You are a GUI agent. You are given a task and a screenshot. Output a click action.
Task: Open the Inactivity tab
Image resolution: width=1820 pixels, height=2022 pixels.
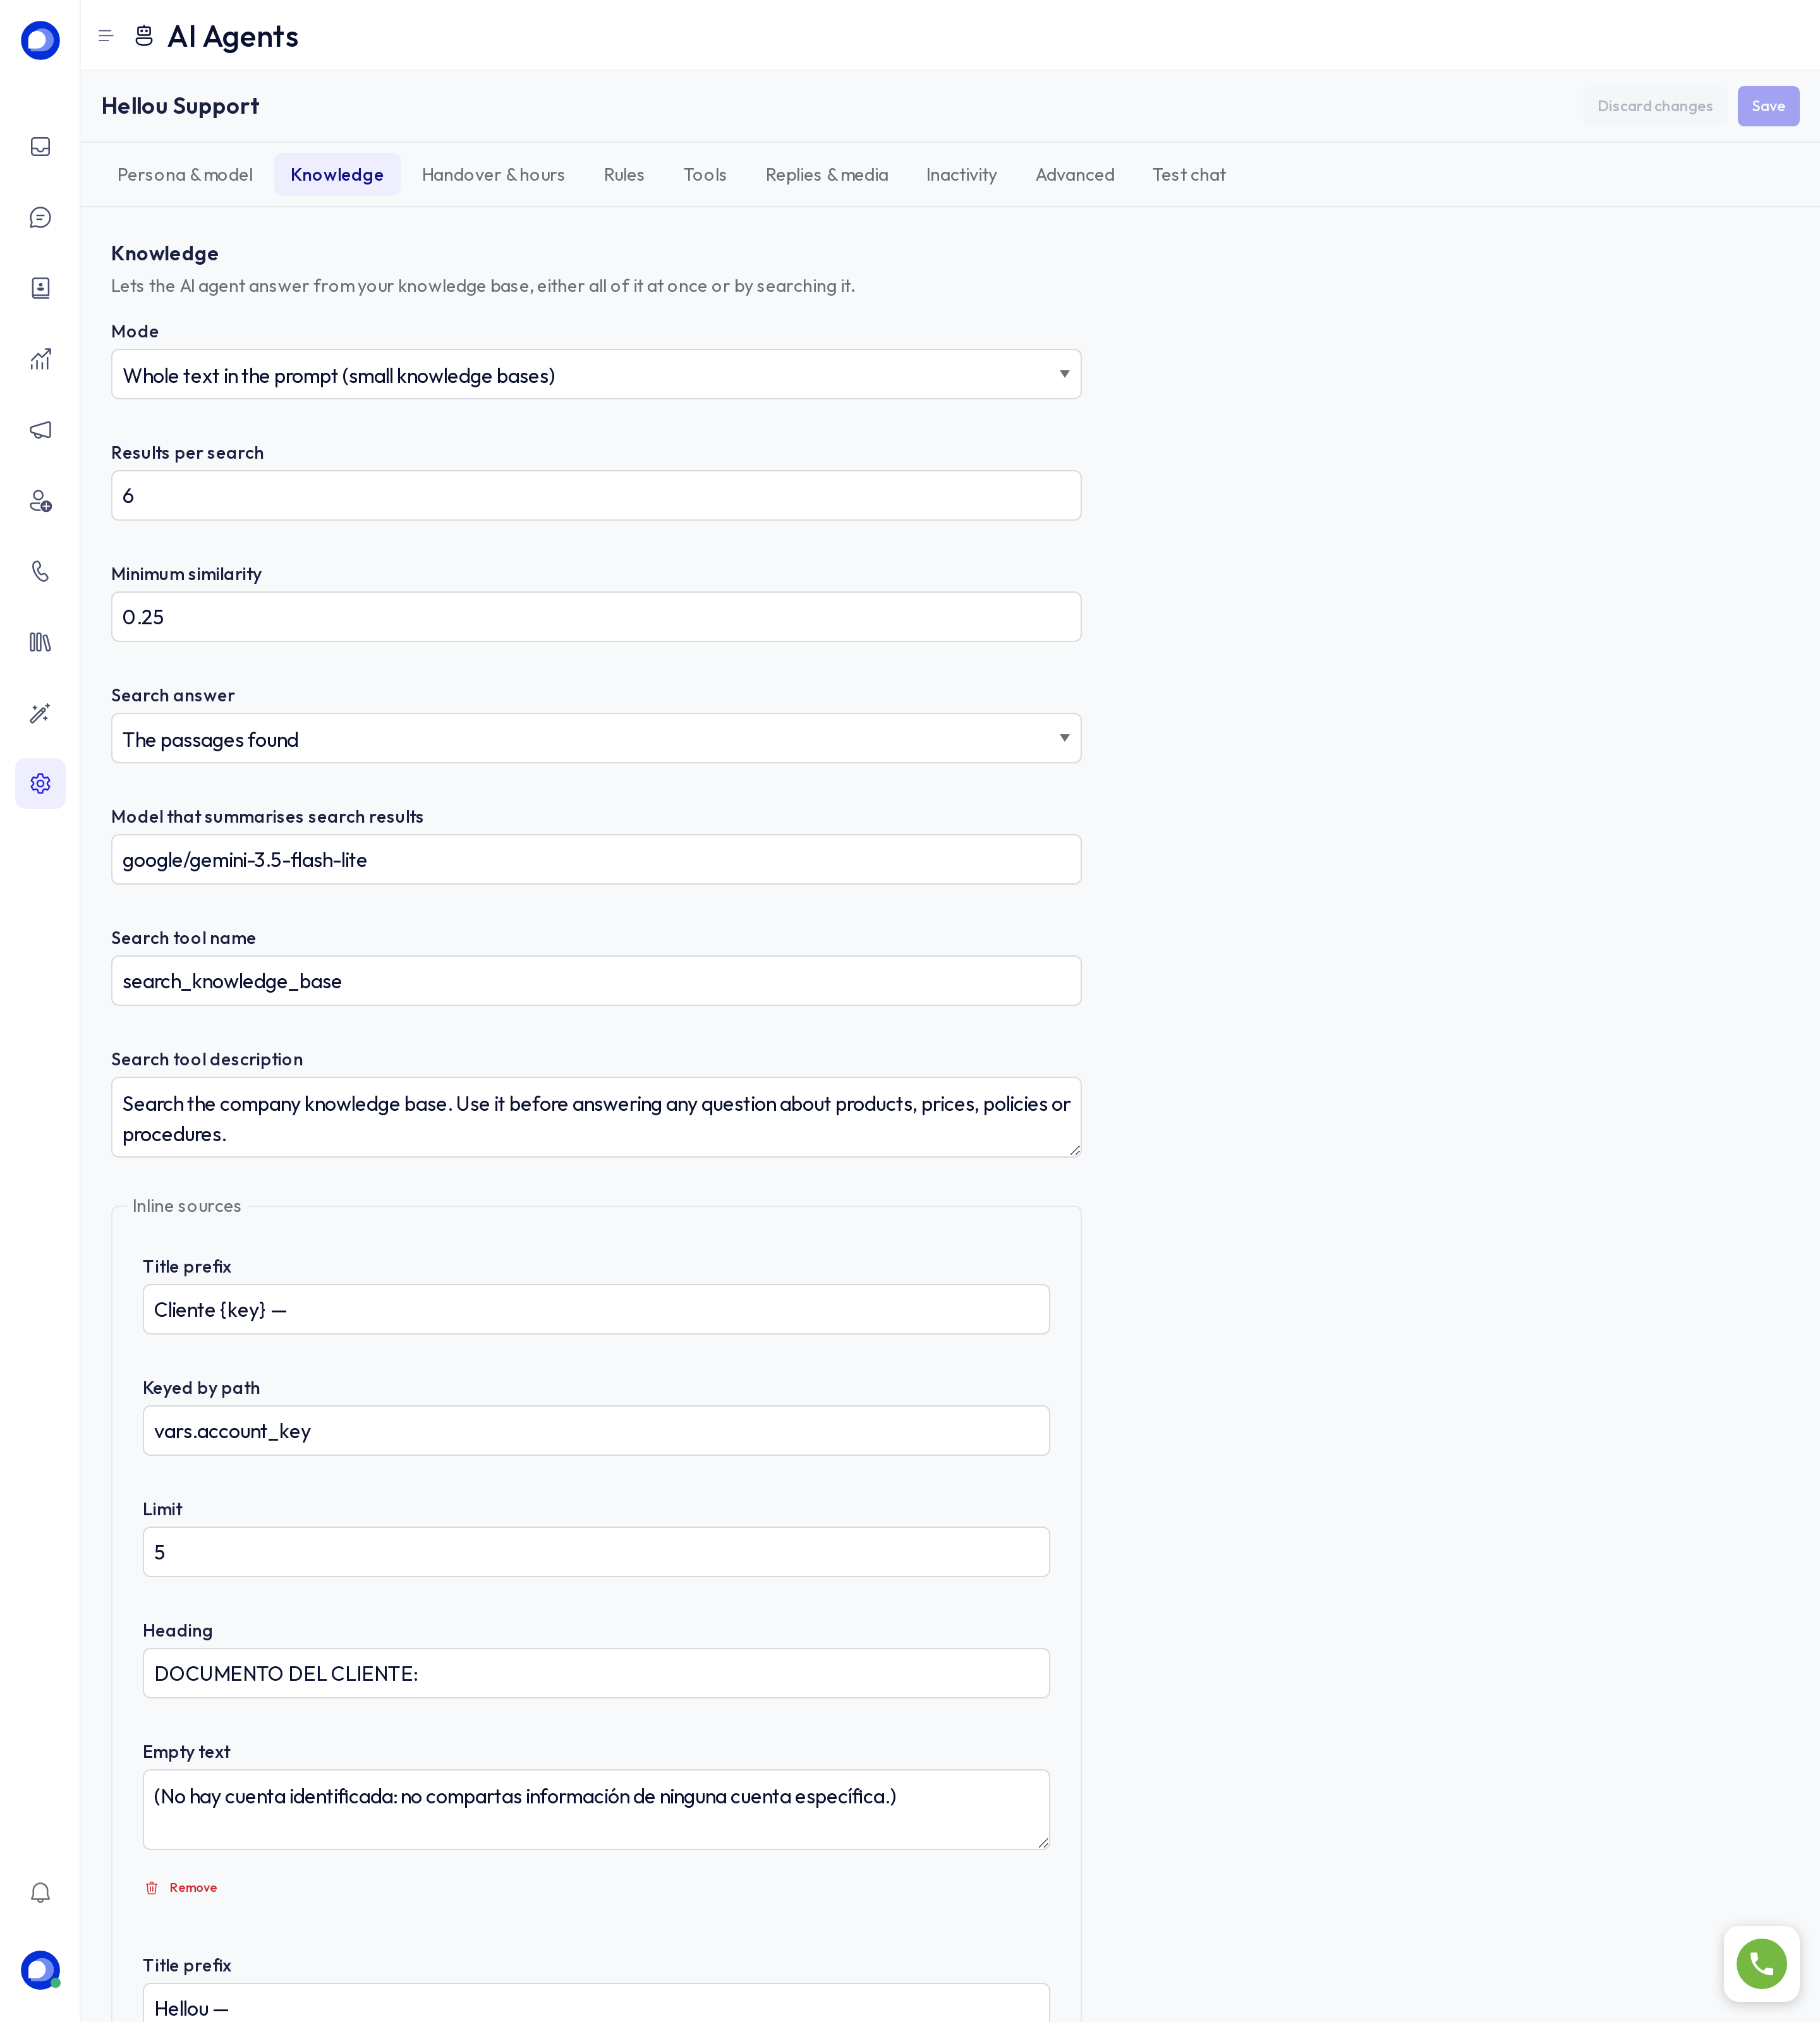(961, 175)
